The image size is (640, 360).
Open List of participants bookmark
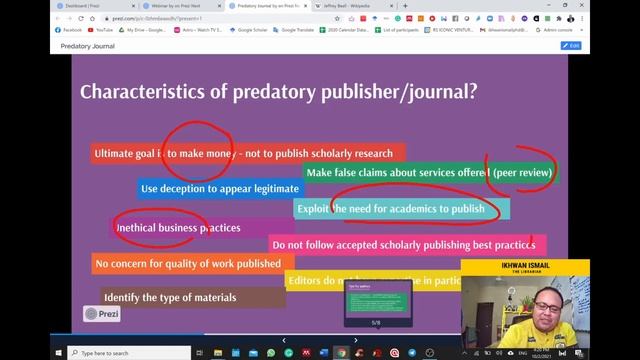click(397, 30)
